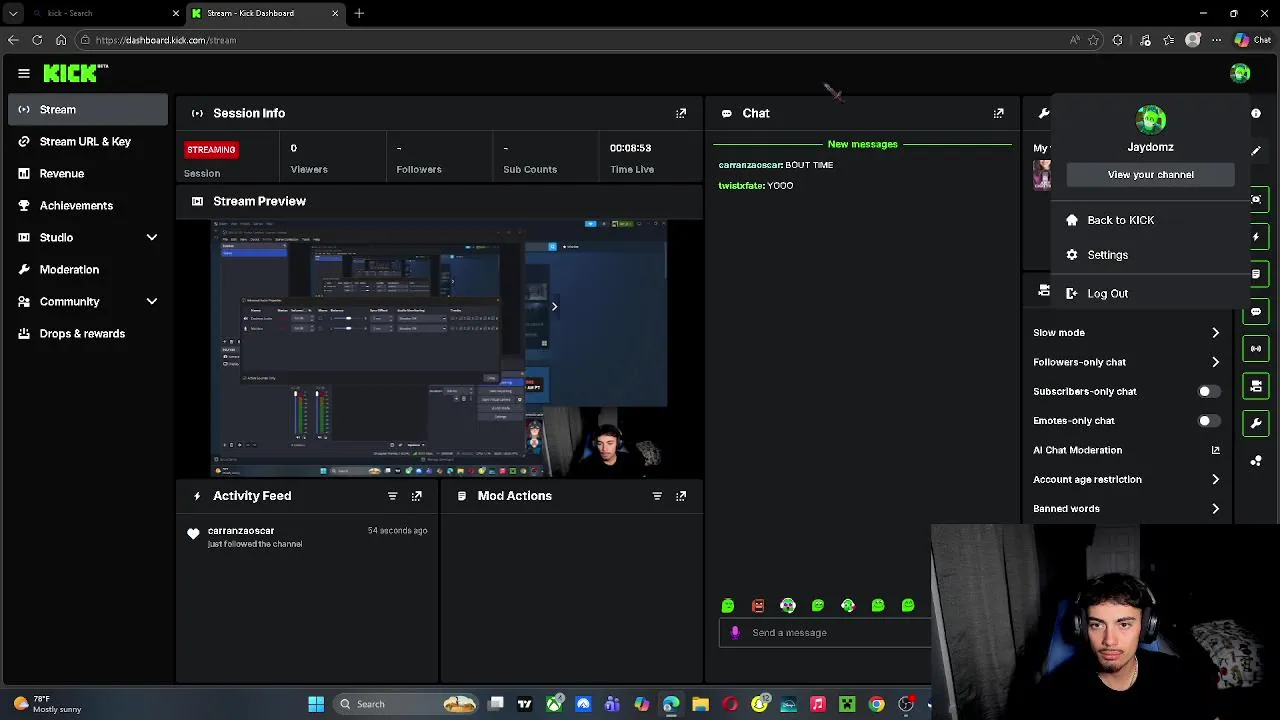Click the Windows taskbar Search box
The width and height of the screenshot is (1280, 720).
(x=406, y=704)
